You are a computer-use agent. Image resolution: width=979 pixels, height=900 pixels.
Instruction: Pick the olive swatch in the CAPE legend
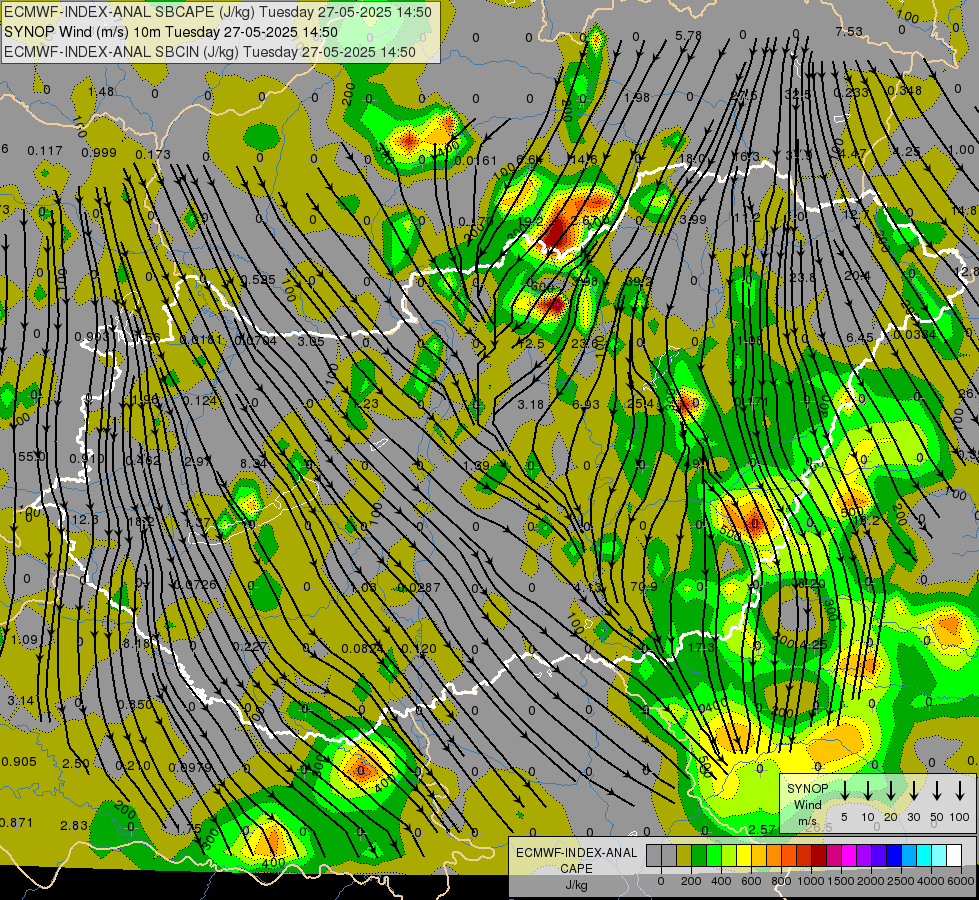[x=684, y=855]
